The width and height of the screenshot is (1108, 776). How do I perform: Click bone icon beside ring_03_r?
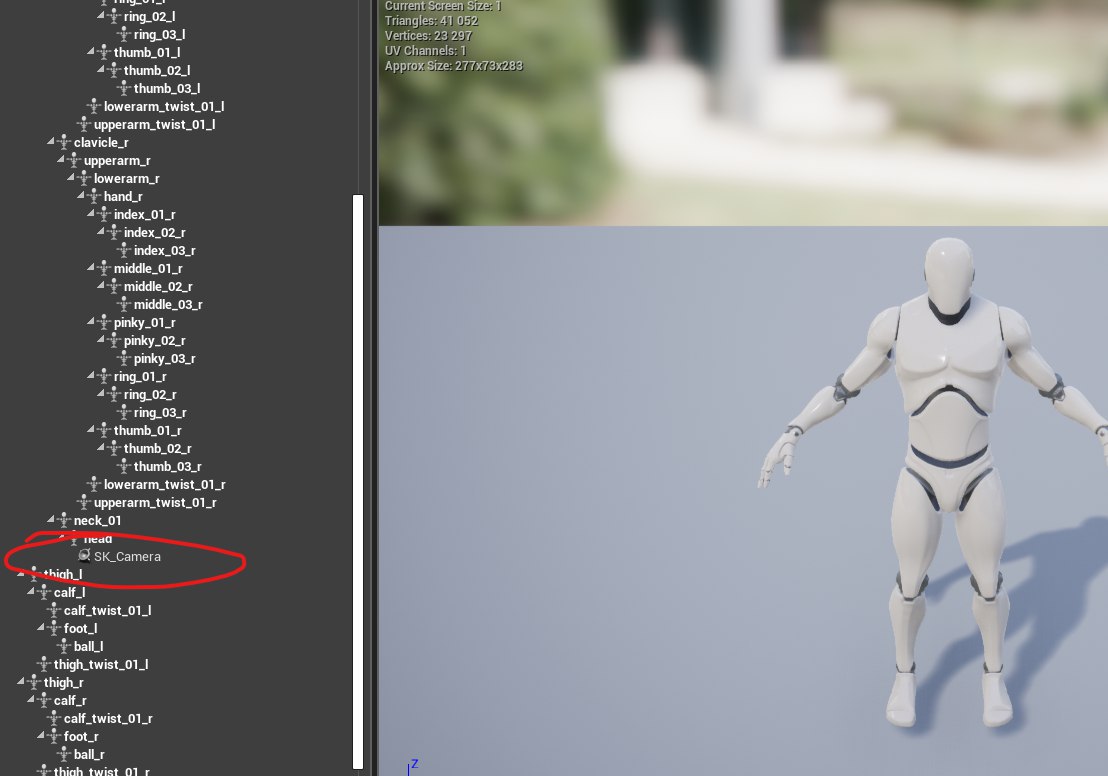[124, 412]
